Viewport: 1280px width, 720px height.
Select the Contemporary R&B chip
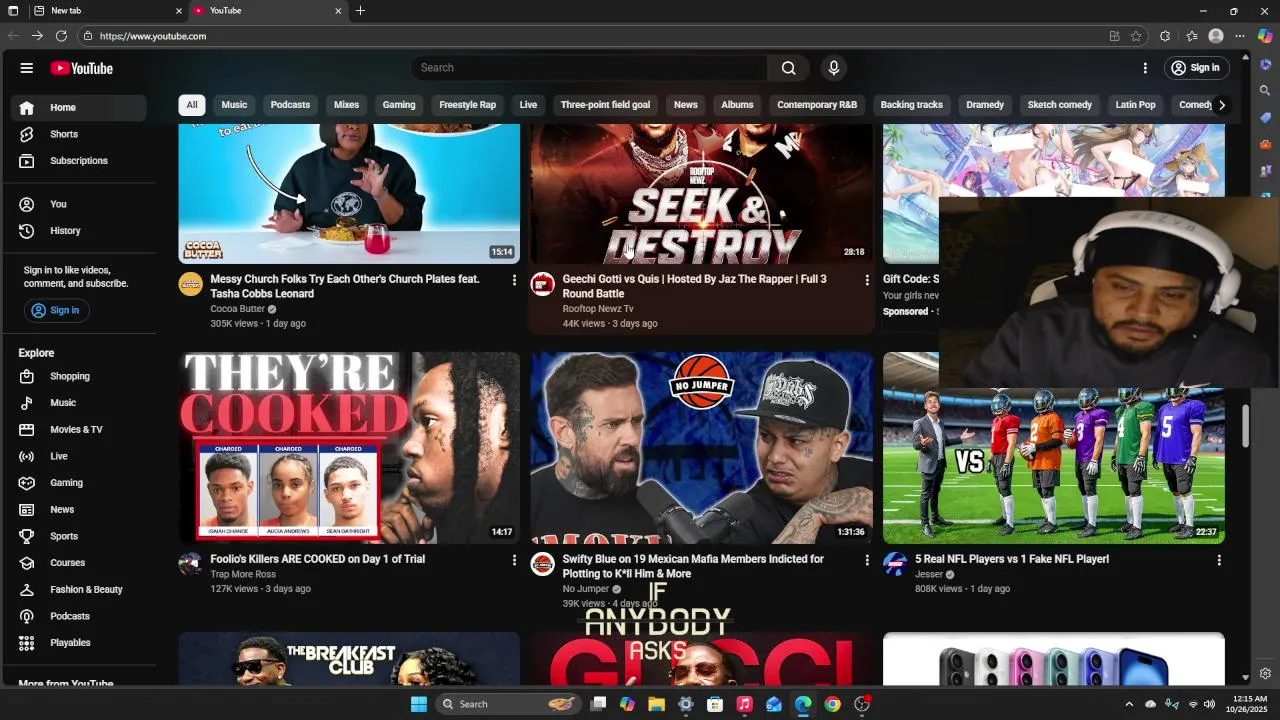[x=817, y=105]
